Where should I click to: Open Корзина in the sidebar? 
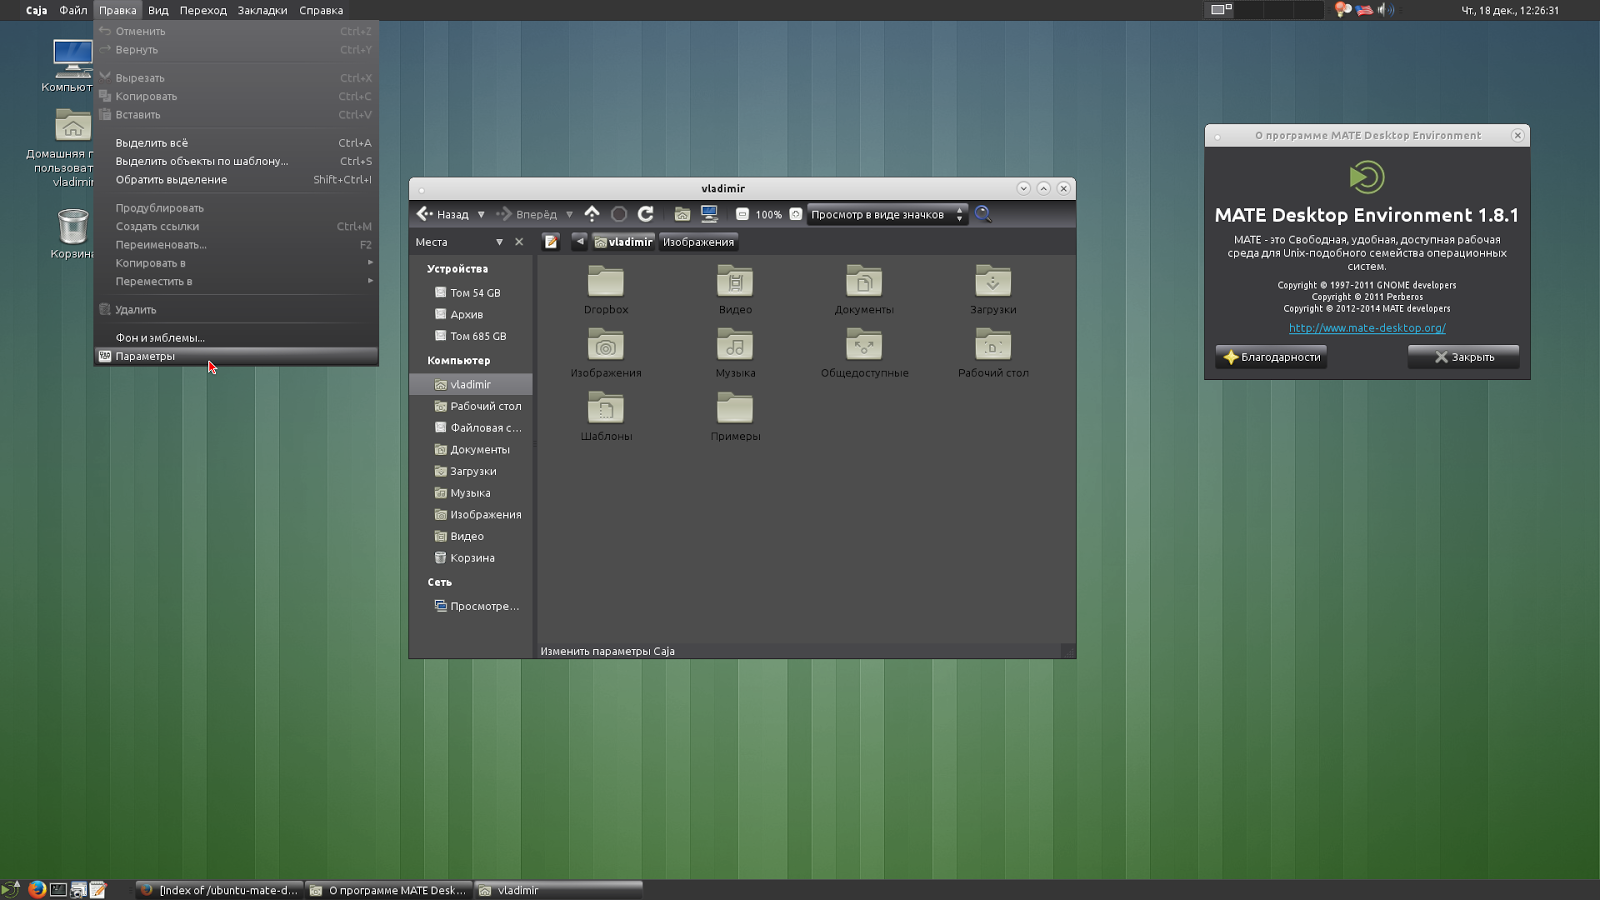click(x=470, y=558)
